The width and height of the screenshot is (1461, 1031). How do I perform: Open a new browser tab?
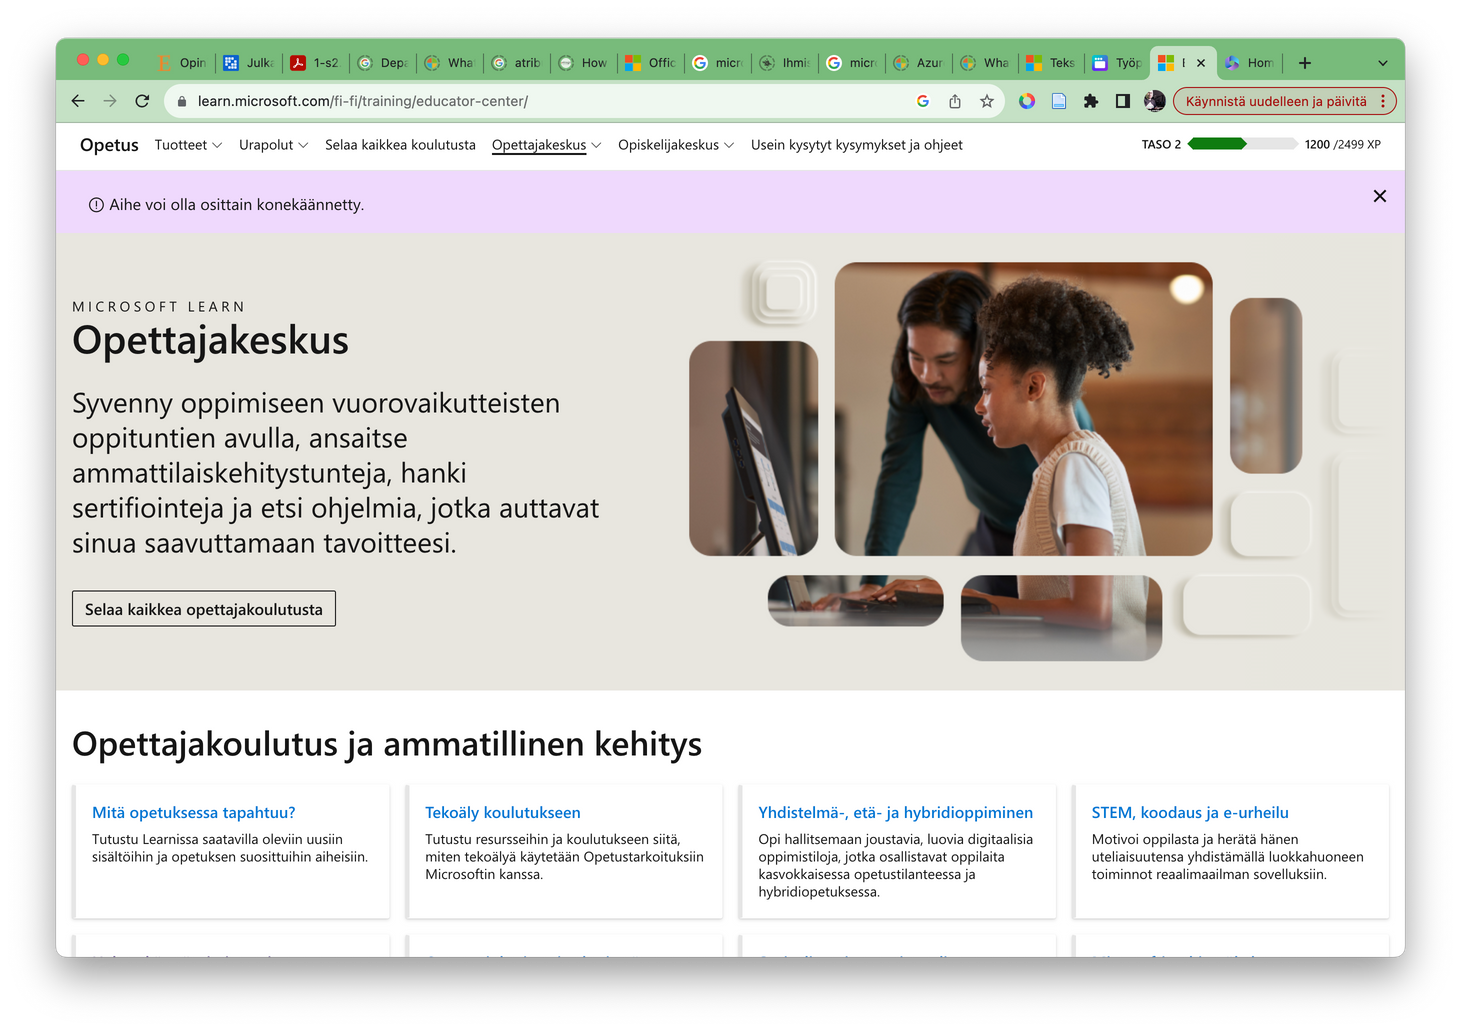(1305, 63)
